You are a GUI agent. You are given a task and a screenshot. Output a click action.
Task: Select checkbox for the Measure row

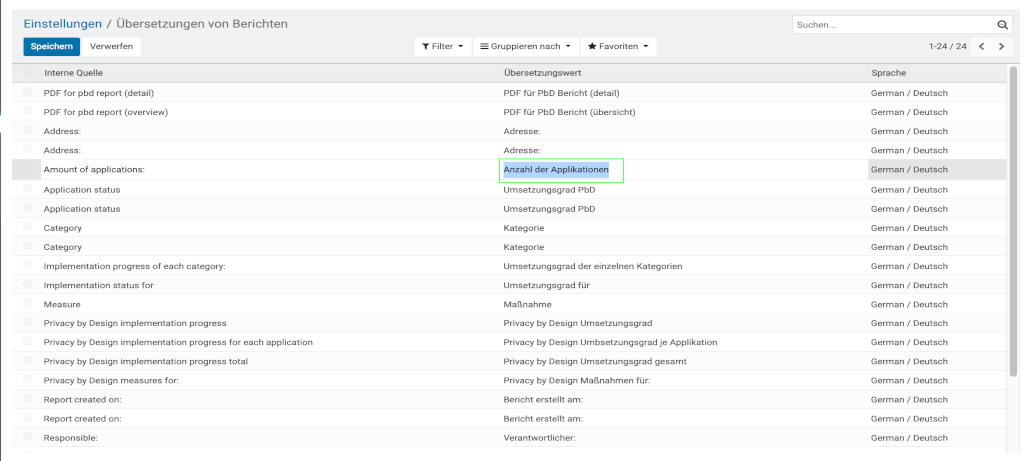pos(28,304)
